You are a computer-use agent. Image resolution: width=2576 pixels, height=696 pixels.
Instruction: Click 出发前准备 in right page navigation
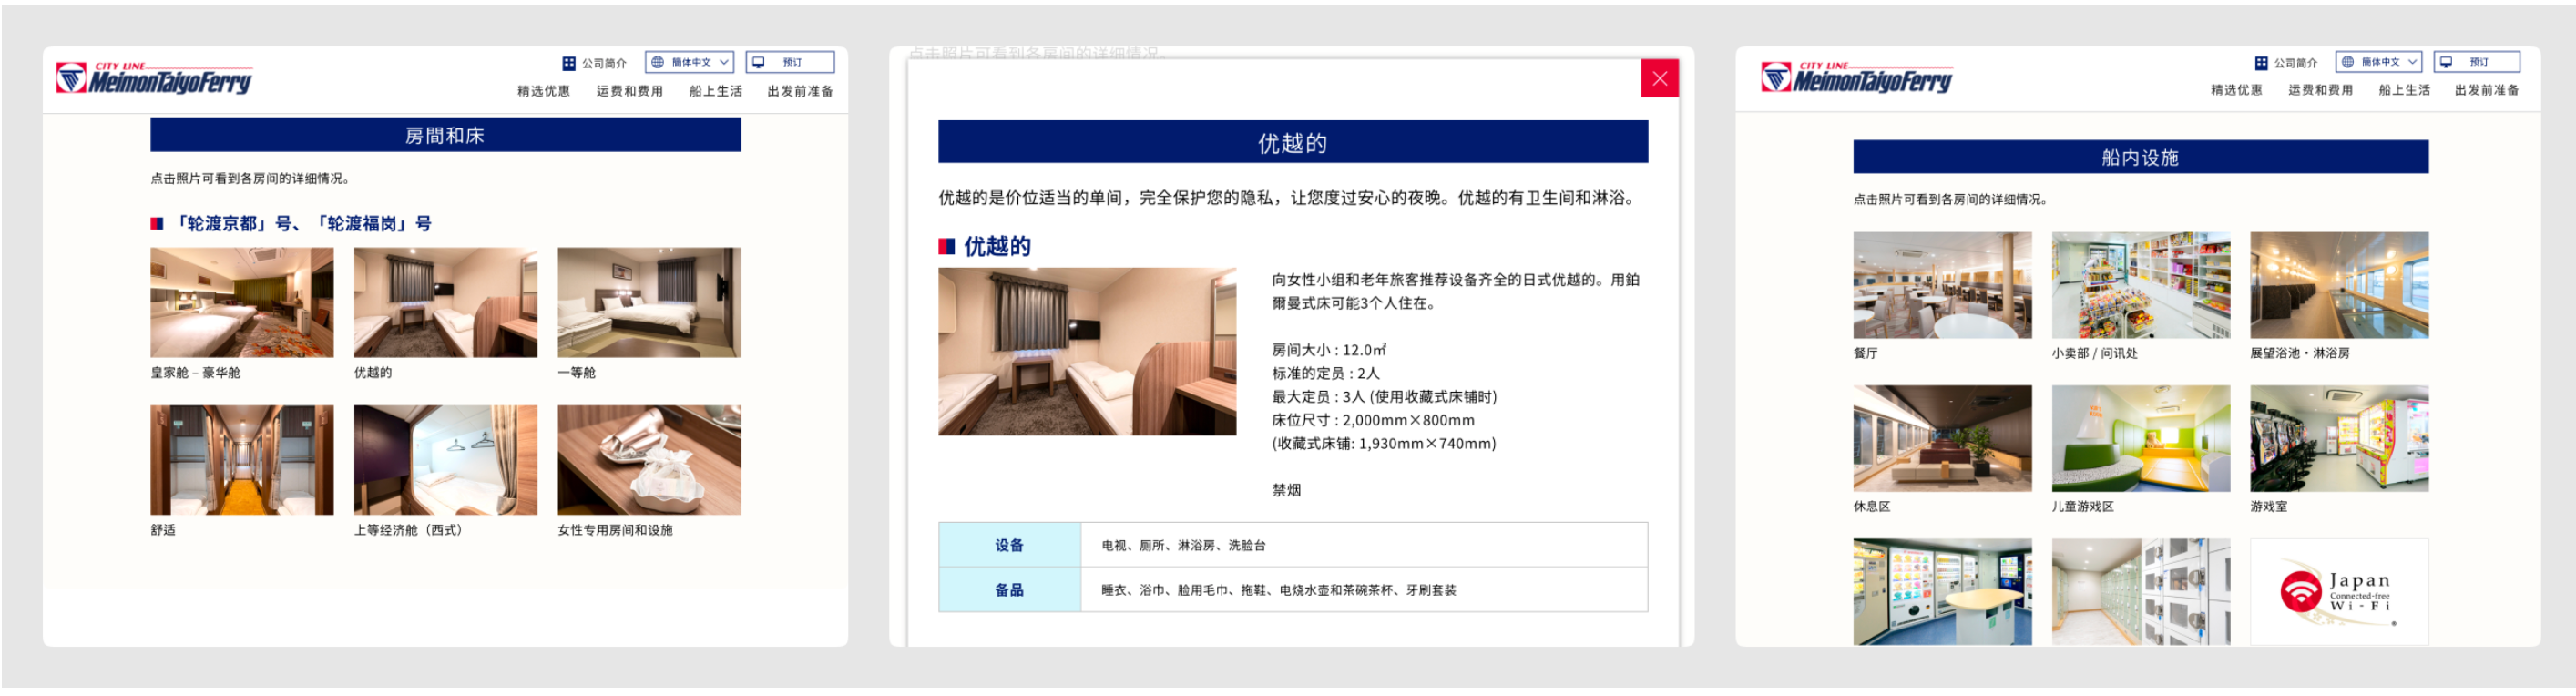[x=2485, y=90]
